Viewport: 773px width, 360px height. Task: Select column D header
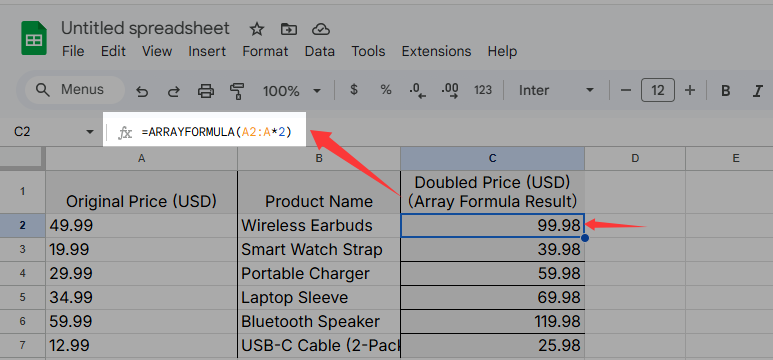[x=635, y=158]
